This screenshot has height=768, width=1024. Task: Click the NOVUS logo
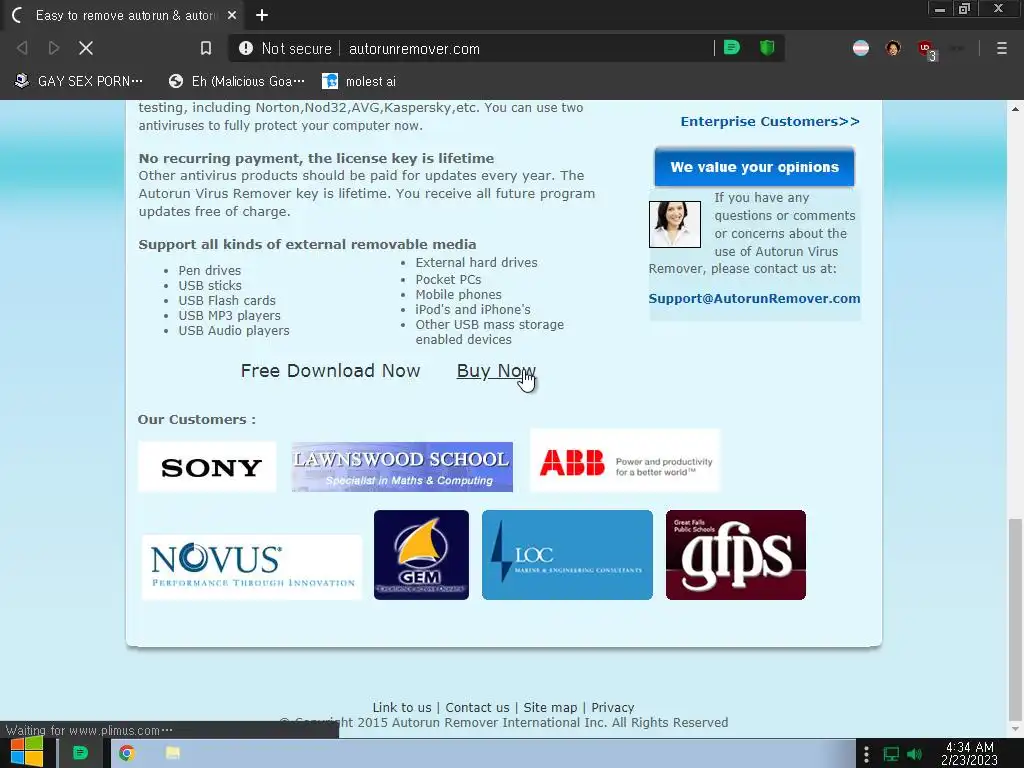(x=252, y=566)
